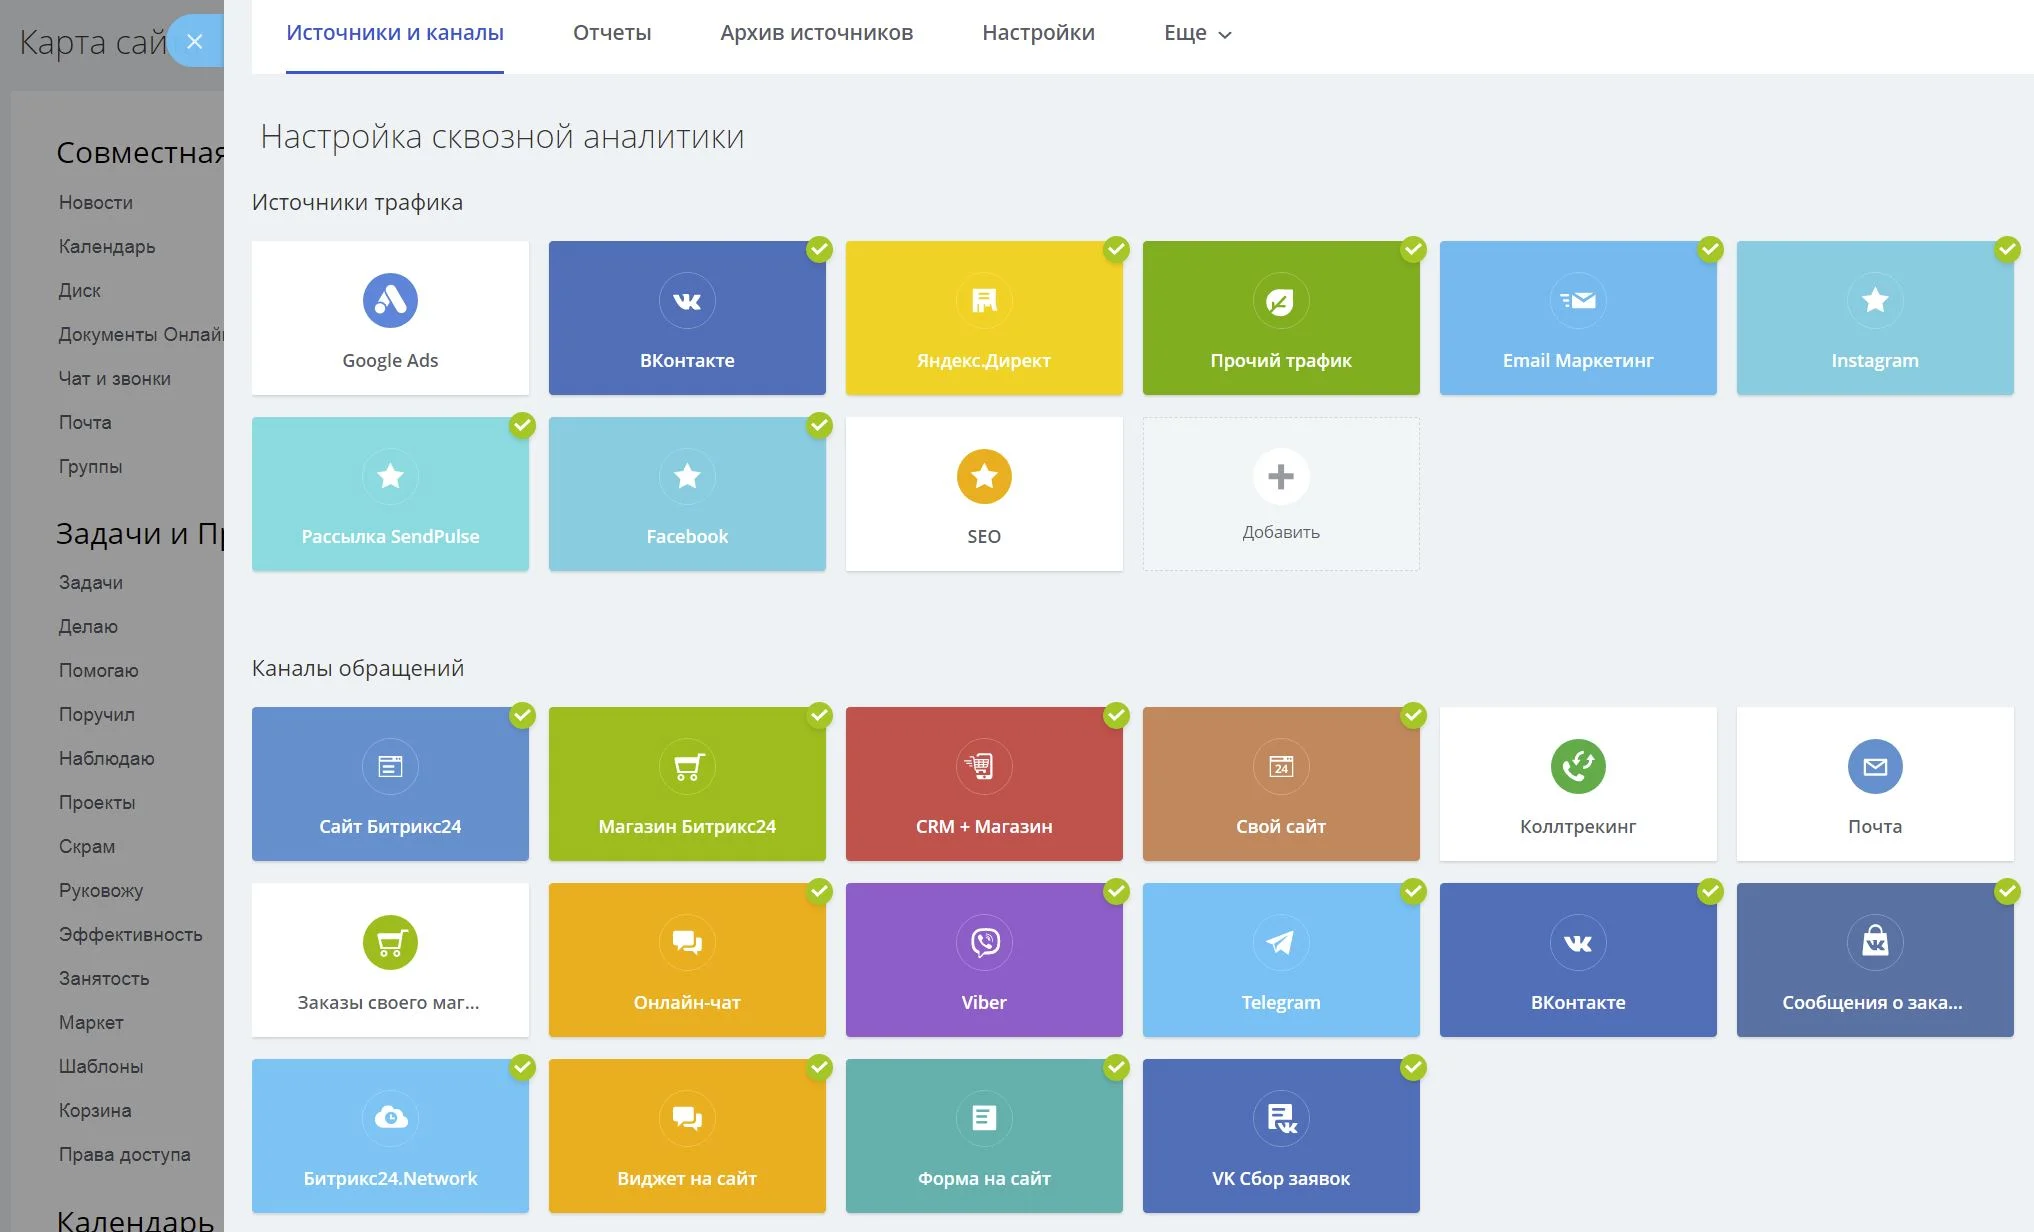Open Эффективность in the sidebar

(x=131, y=934)
